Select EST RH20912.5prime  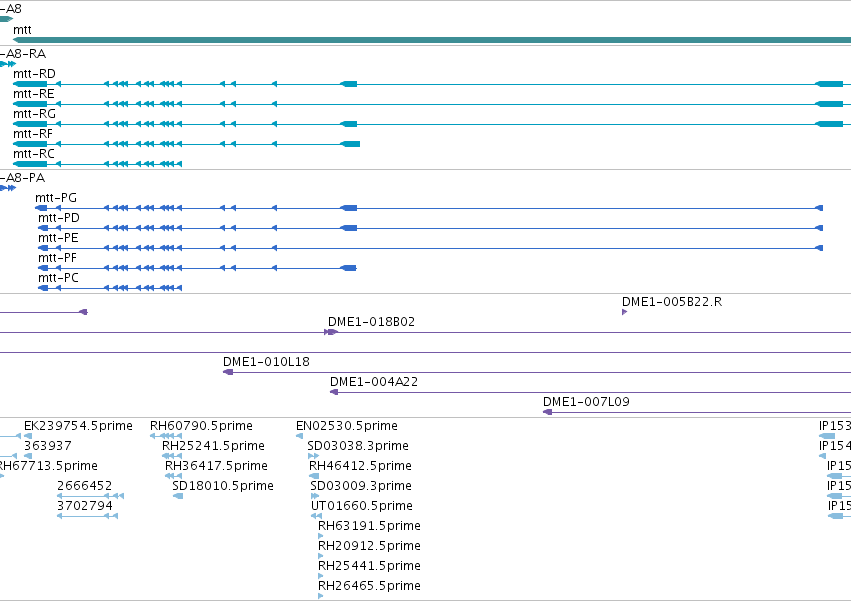(370, 547)
